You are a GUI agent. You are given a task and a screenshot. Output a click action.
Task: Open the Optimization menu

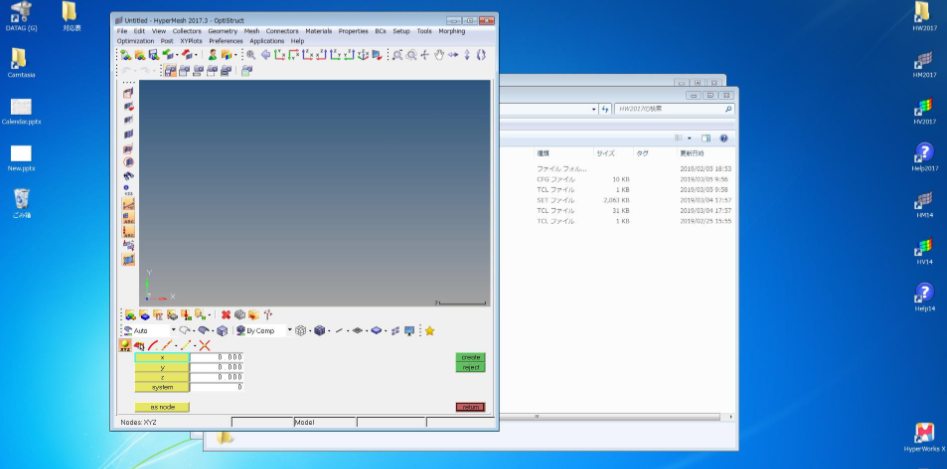click(135, 41)
